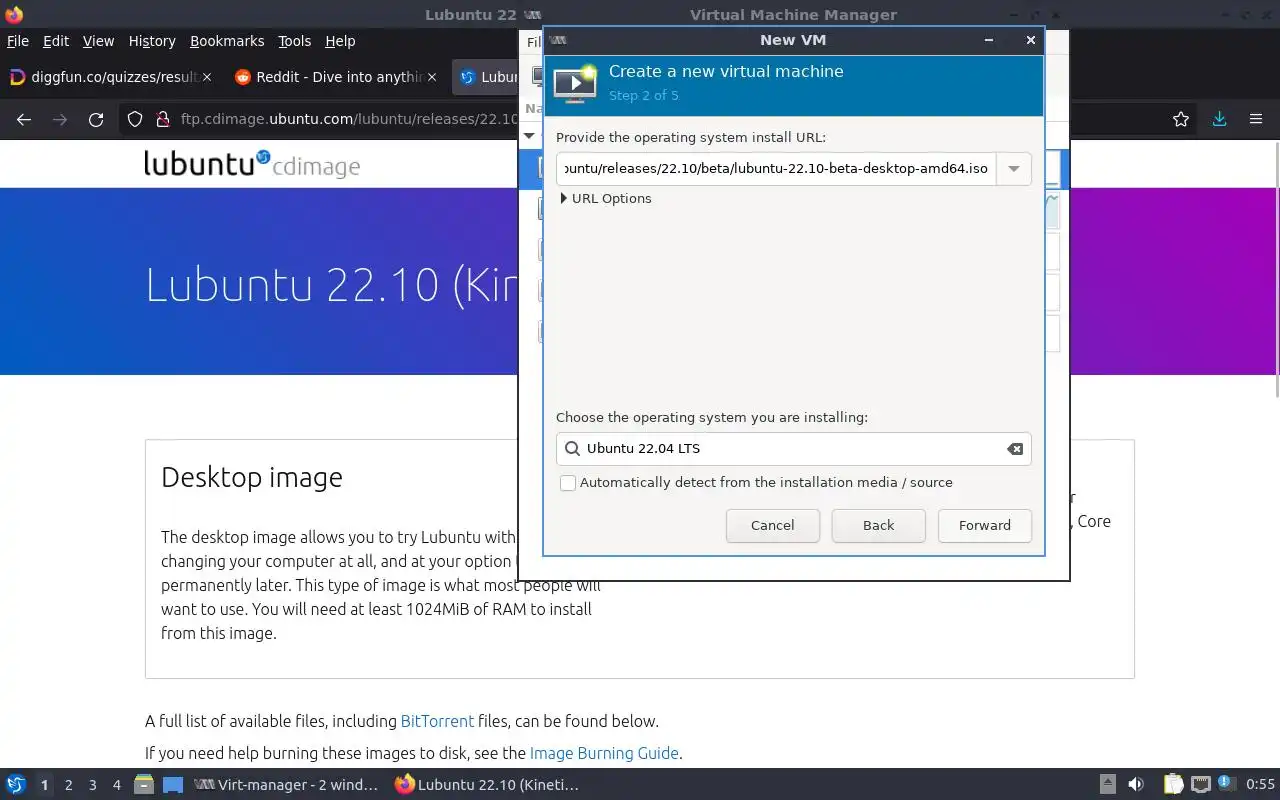Click Back in the New VM dialog

coord(878,526)
